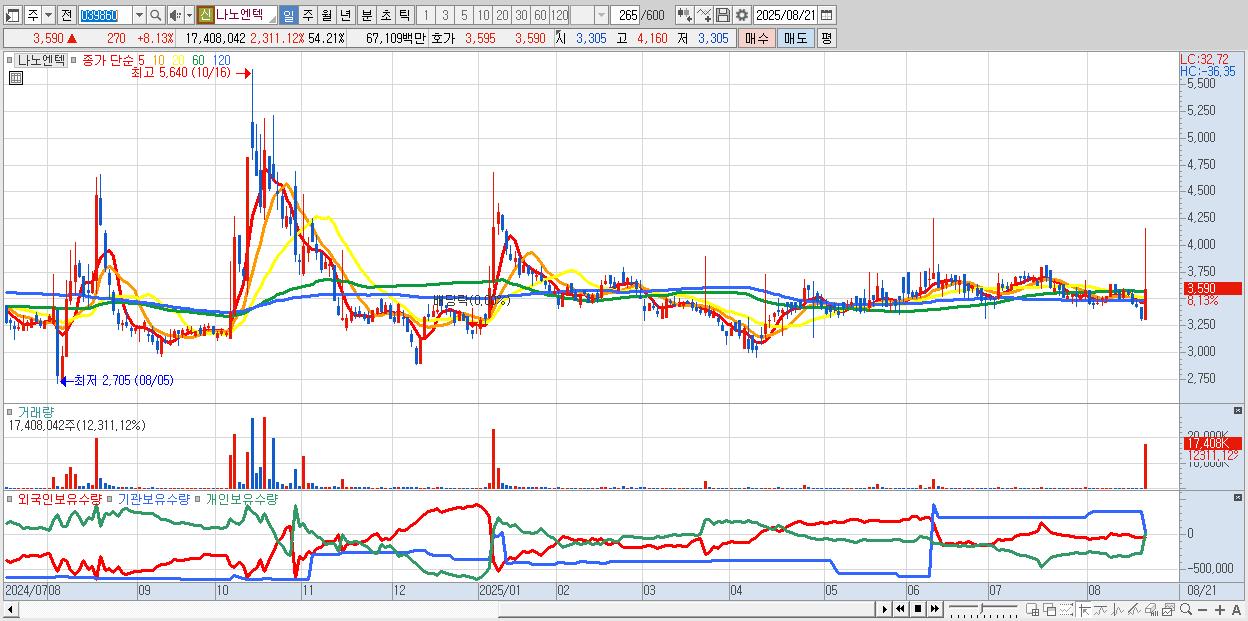Click the dotted range selection icon in bottom toolbar
Viewport: 1248px width, 621px height.
coord(1066,609)
